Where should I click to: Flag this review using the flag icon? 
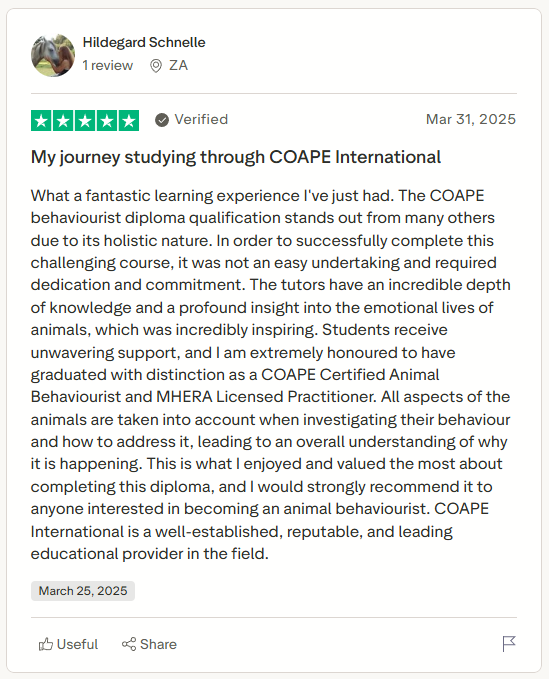pyautogui.click(x=509, y=643)
